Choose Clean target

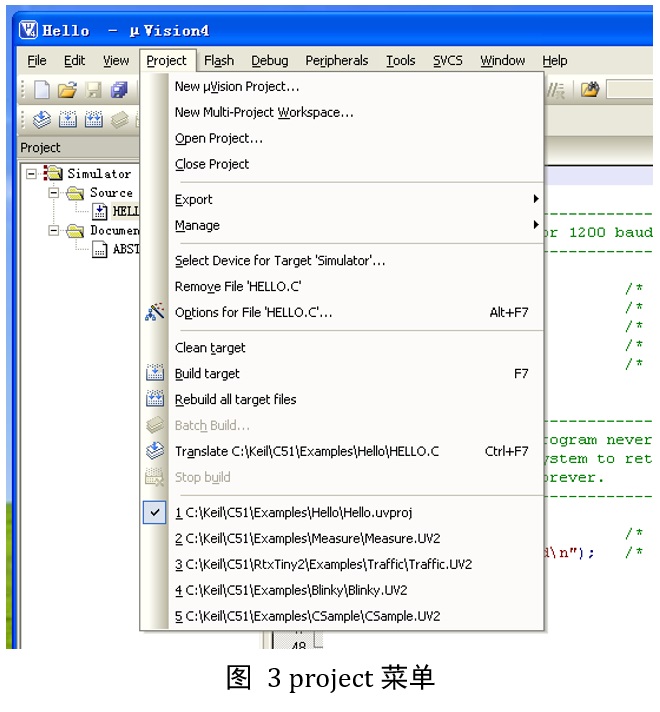(x=342, y=347)
